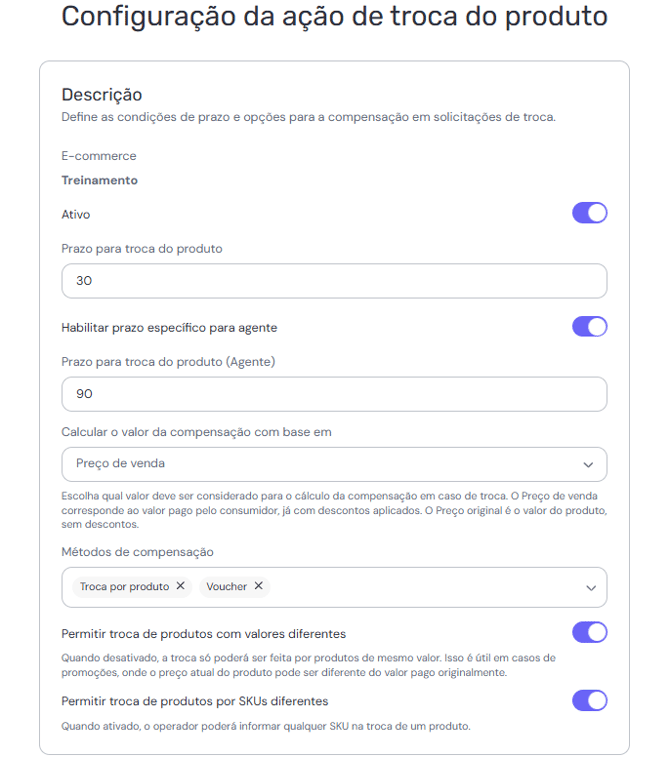Screen dimensions: 670x757
Task: Click the Métodos de compensação label text
Action: (137, 552)
